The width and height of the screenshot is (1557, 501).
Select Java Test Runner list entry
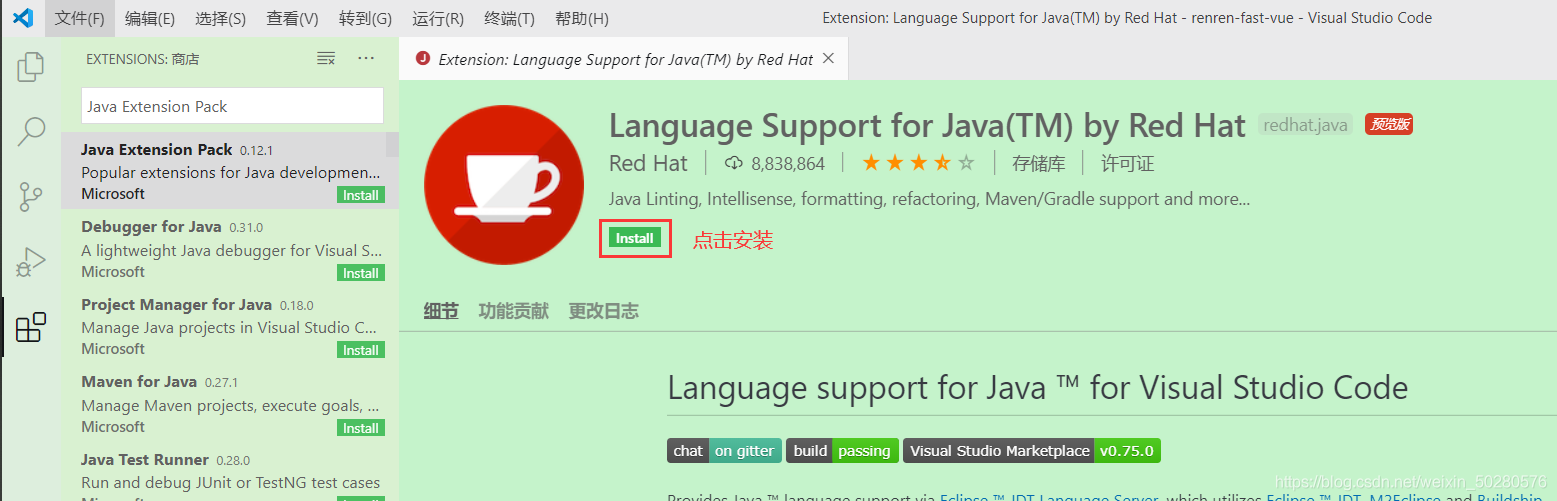230,472
